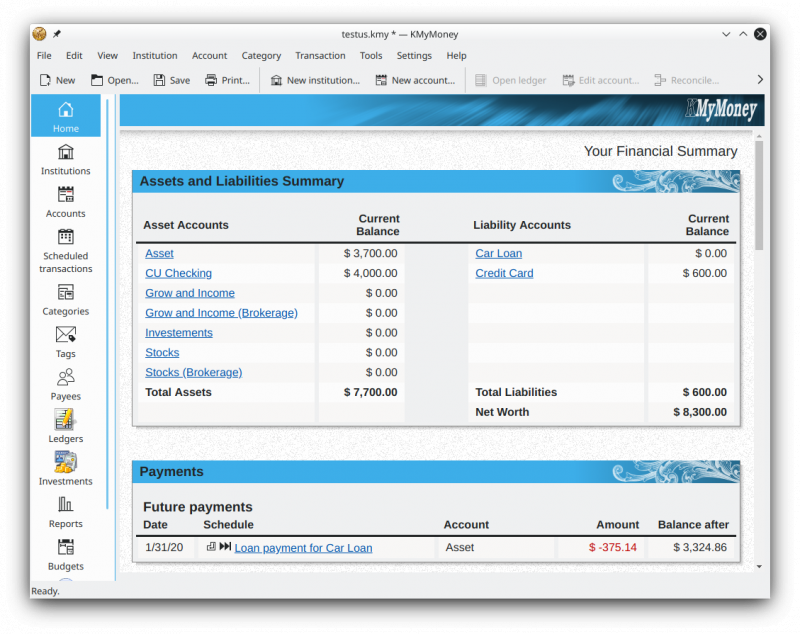Show the Payees view

click(65, 385)
